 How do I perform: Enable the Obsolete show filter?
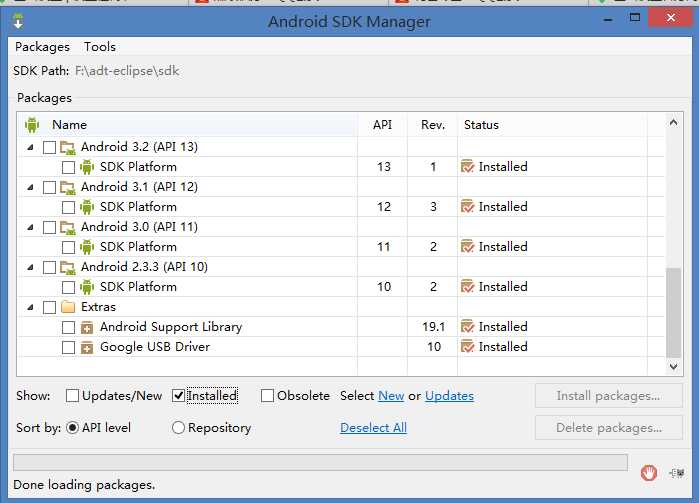(267, 396)
